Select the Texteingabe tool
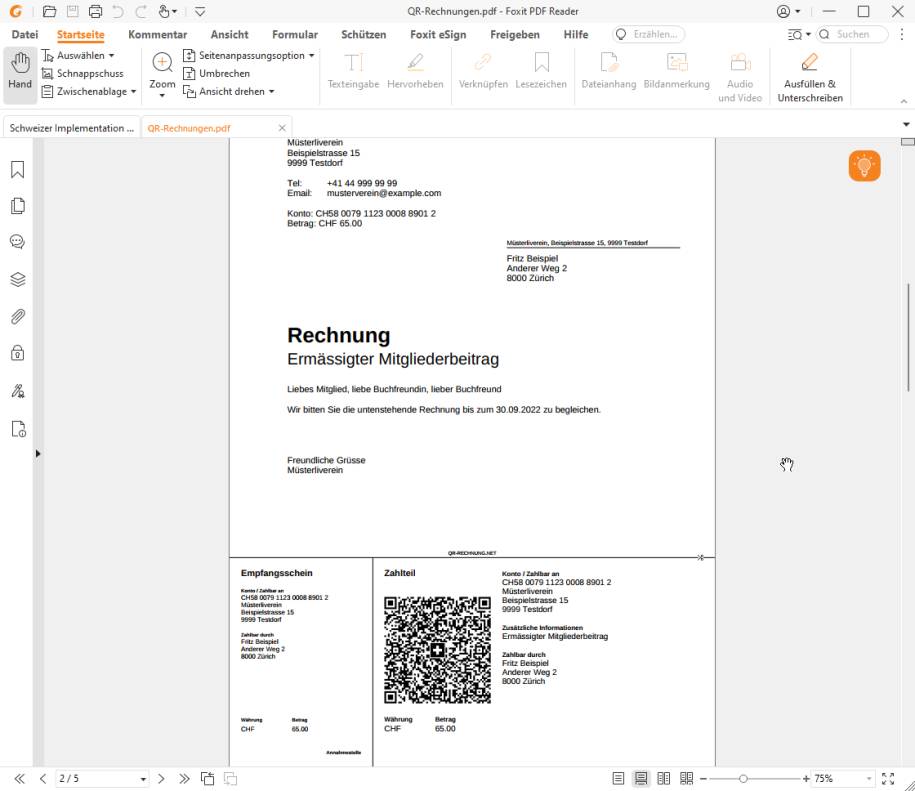 pos(352,70)
